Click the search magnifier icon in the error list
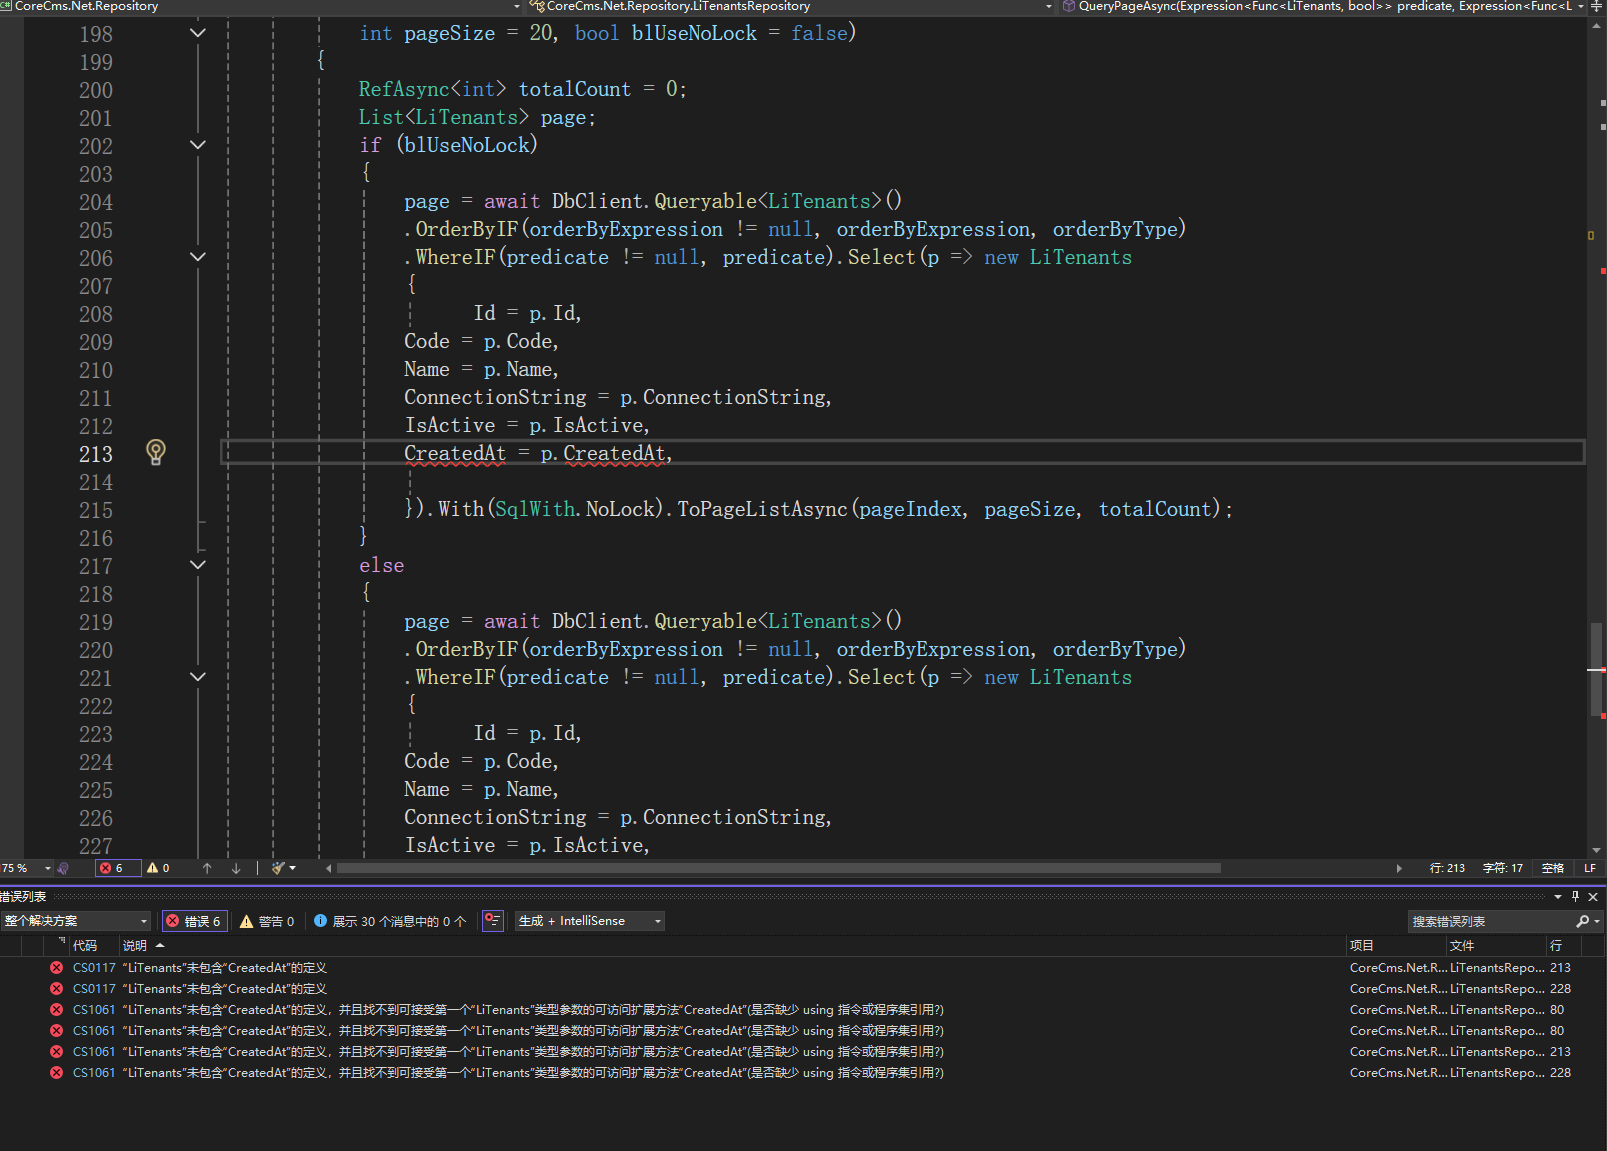The image size is (1607, 1151). click(1582, 921)
